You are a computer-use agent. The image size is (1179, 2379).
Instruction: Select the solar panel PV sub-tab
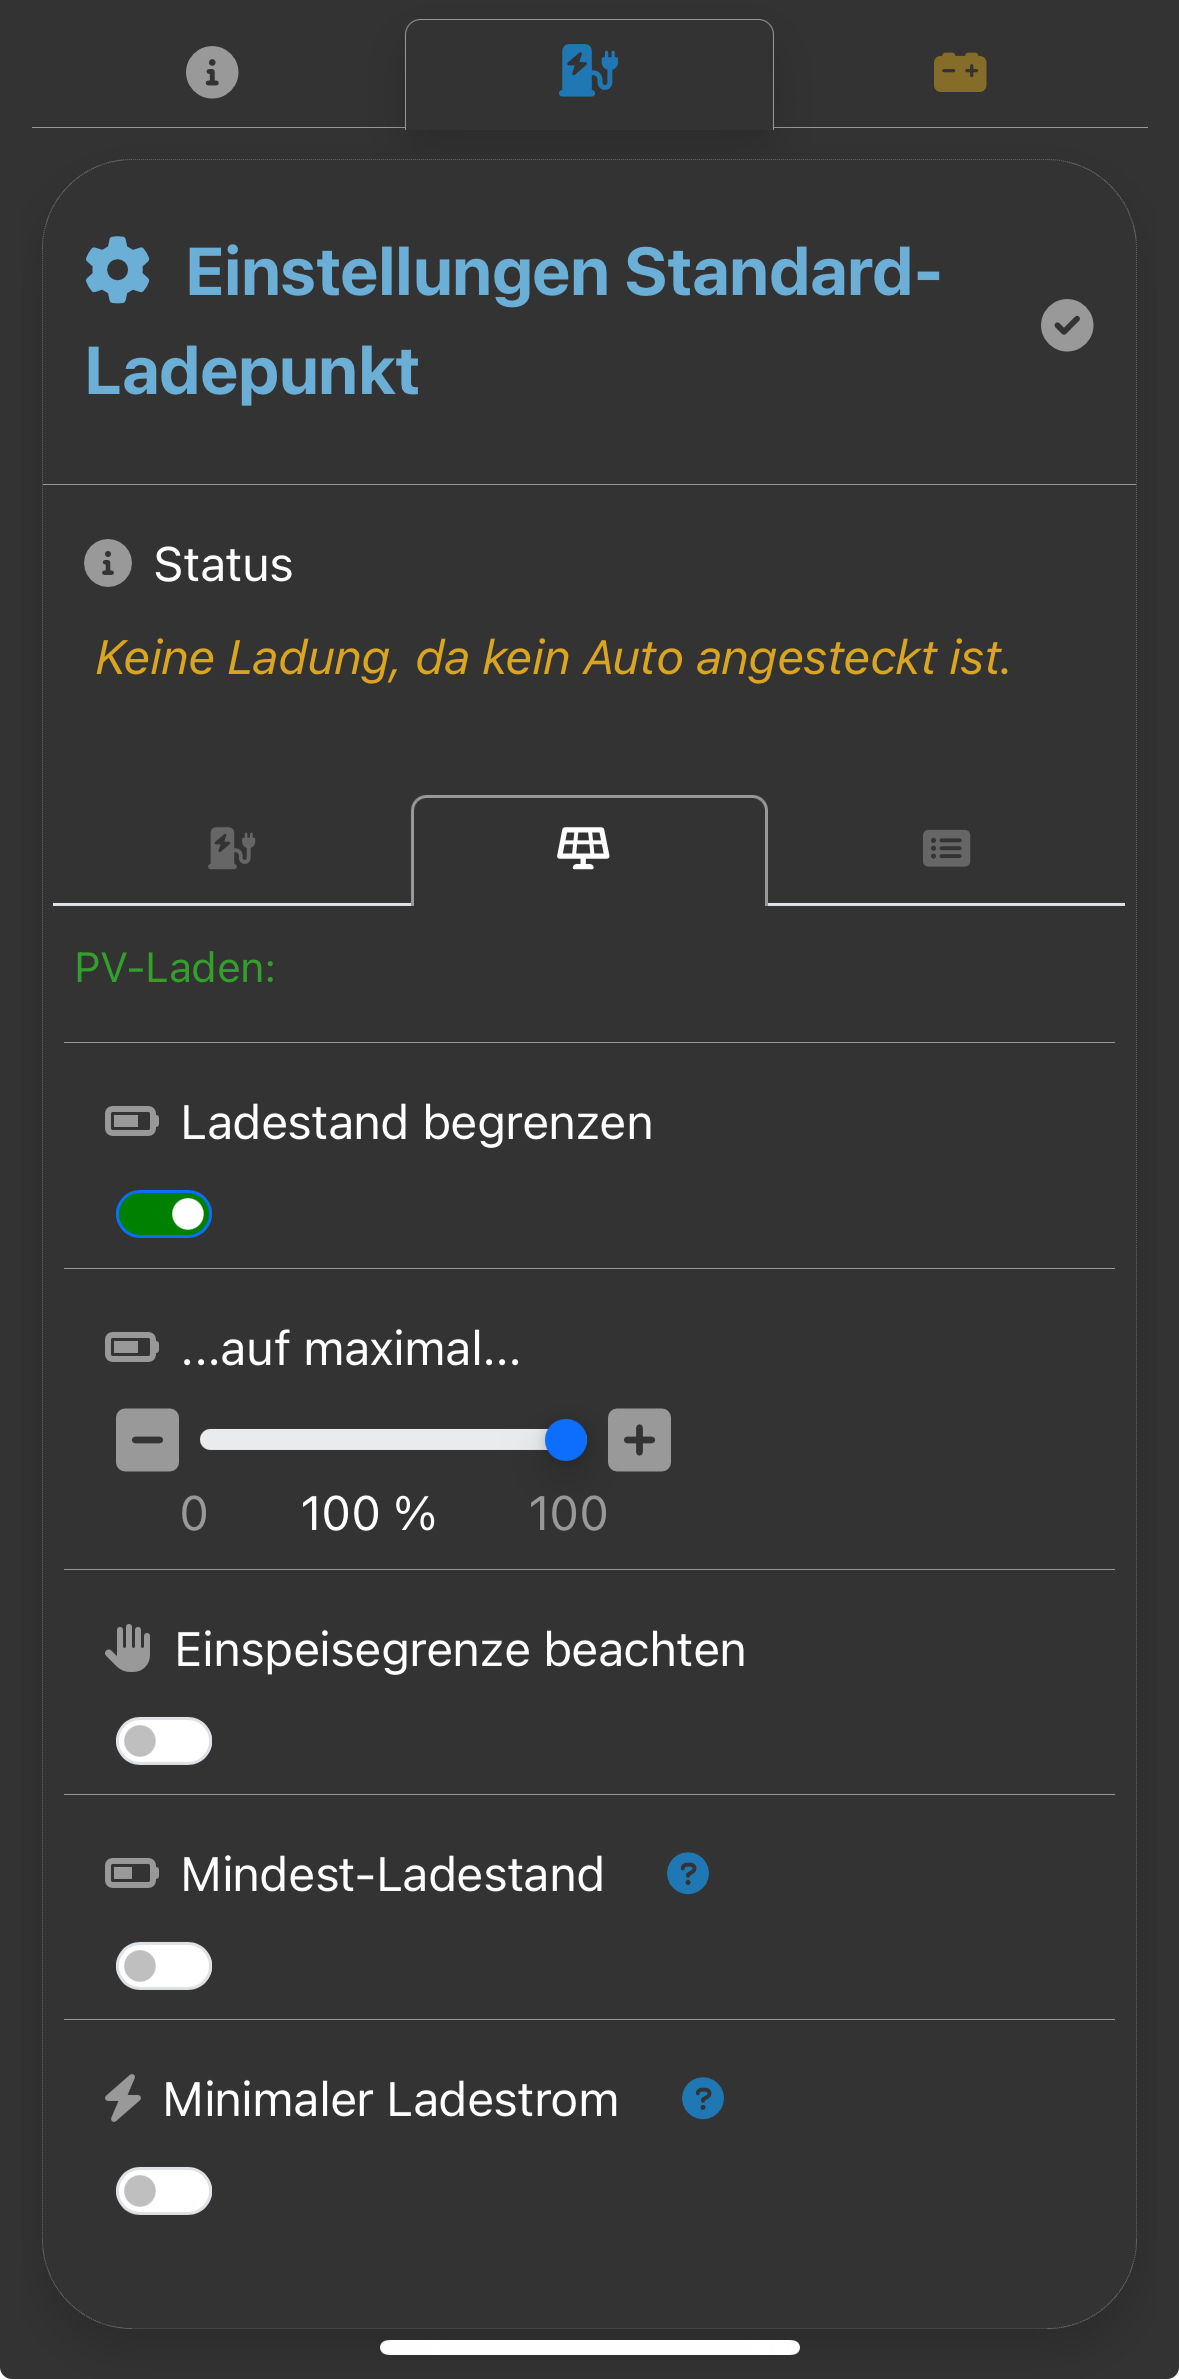[x=584, y=849]
